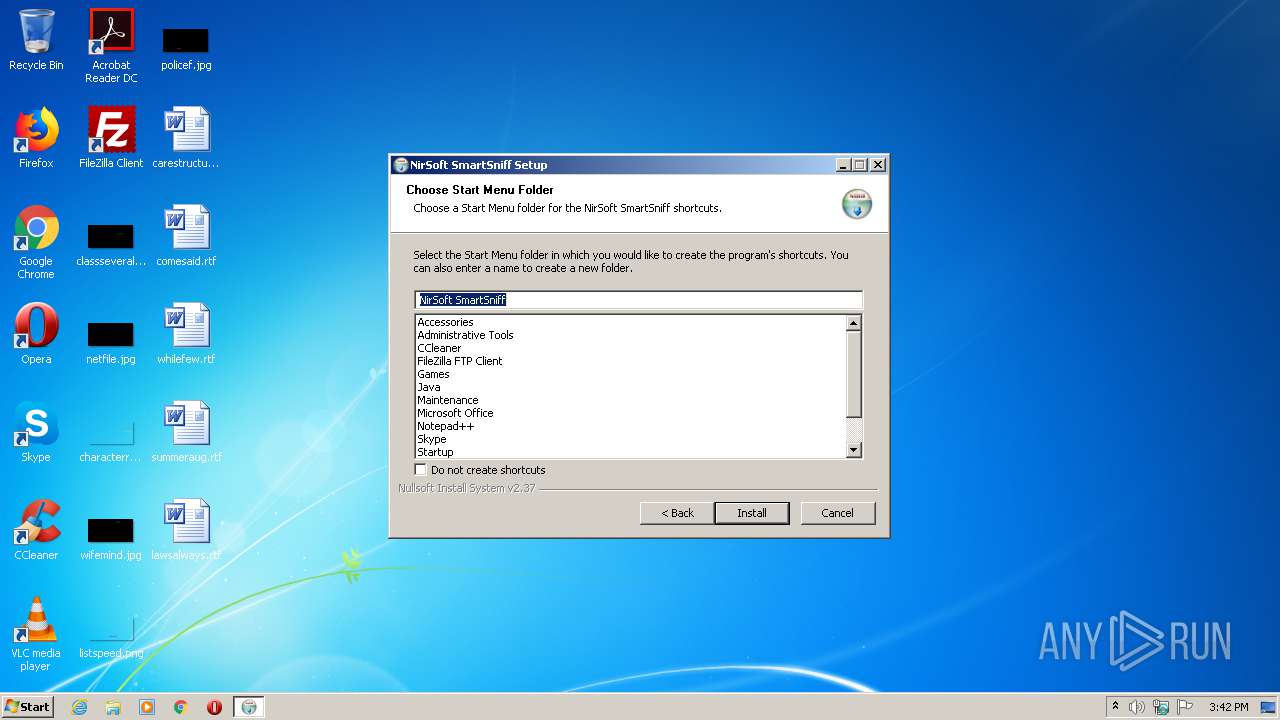Viewport: 1280px width, 720px height.
Task: Select the summeraug.rtf desktop file
Action: click(x=186, y=432)
